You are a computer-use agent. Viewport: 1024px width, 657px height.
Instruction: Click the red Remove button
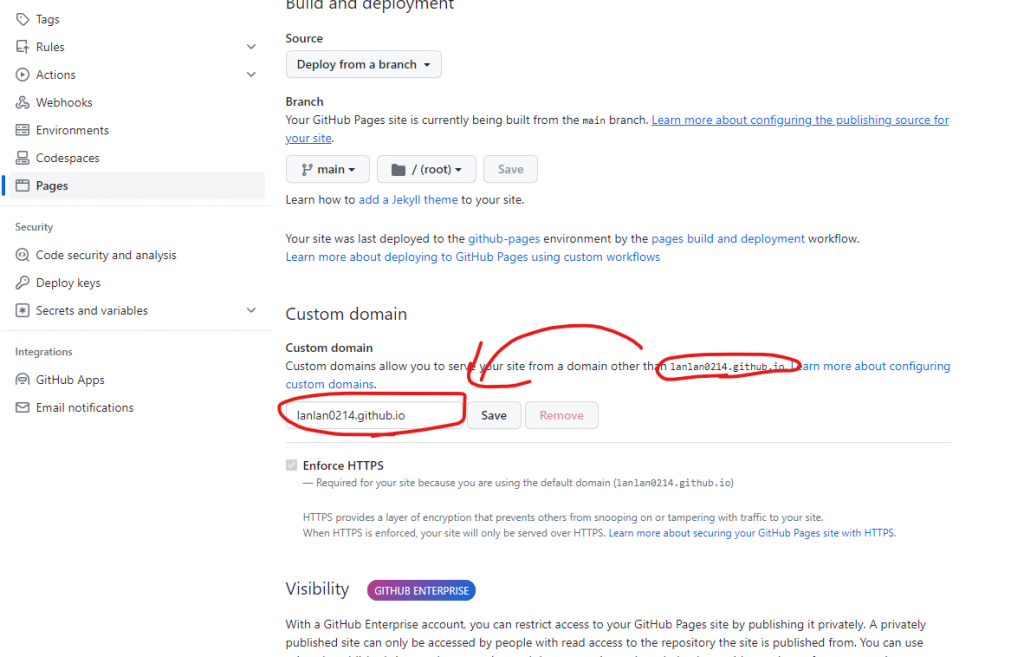pos(562,415)
